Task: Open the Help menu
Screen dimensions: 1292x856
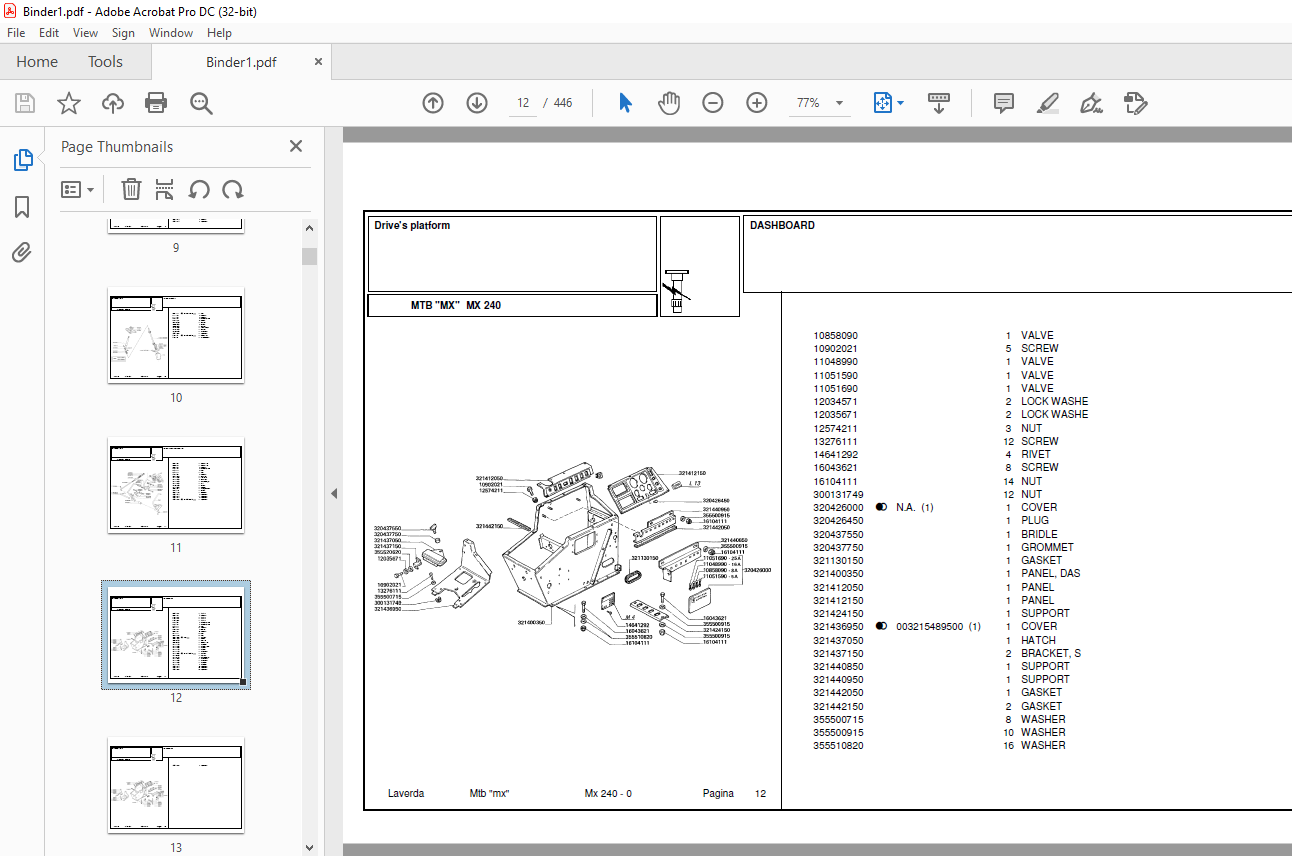Action: tap(219, 33)
